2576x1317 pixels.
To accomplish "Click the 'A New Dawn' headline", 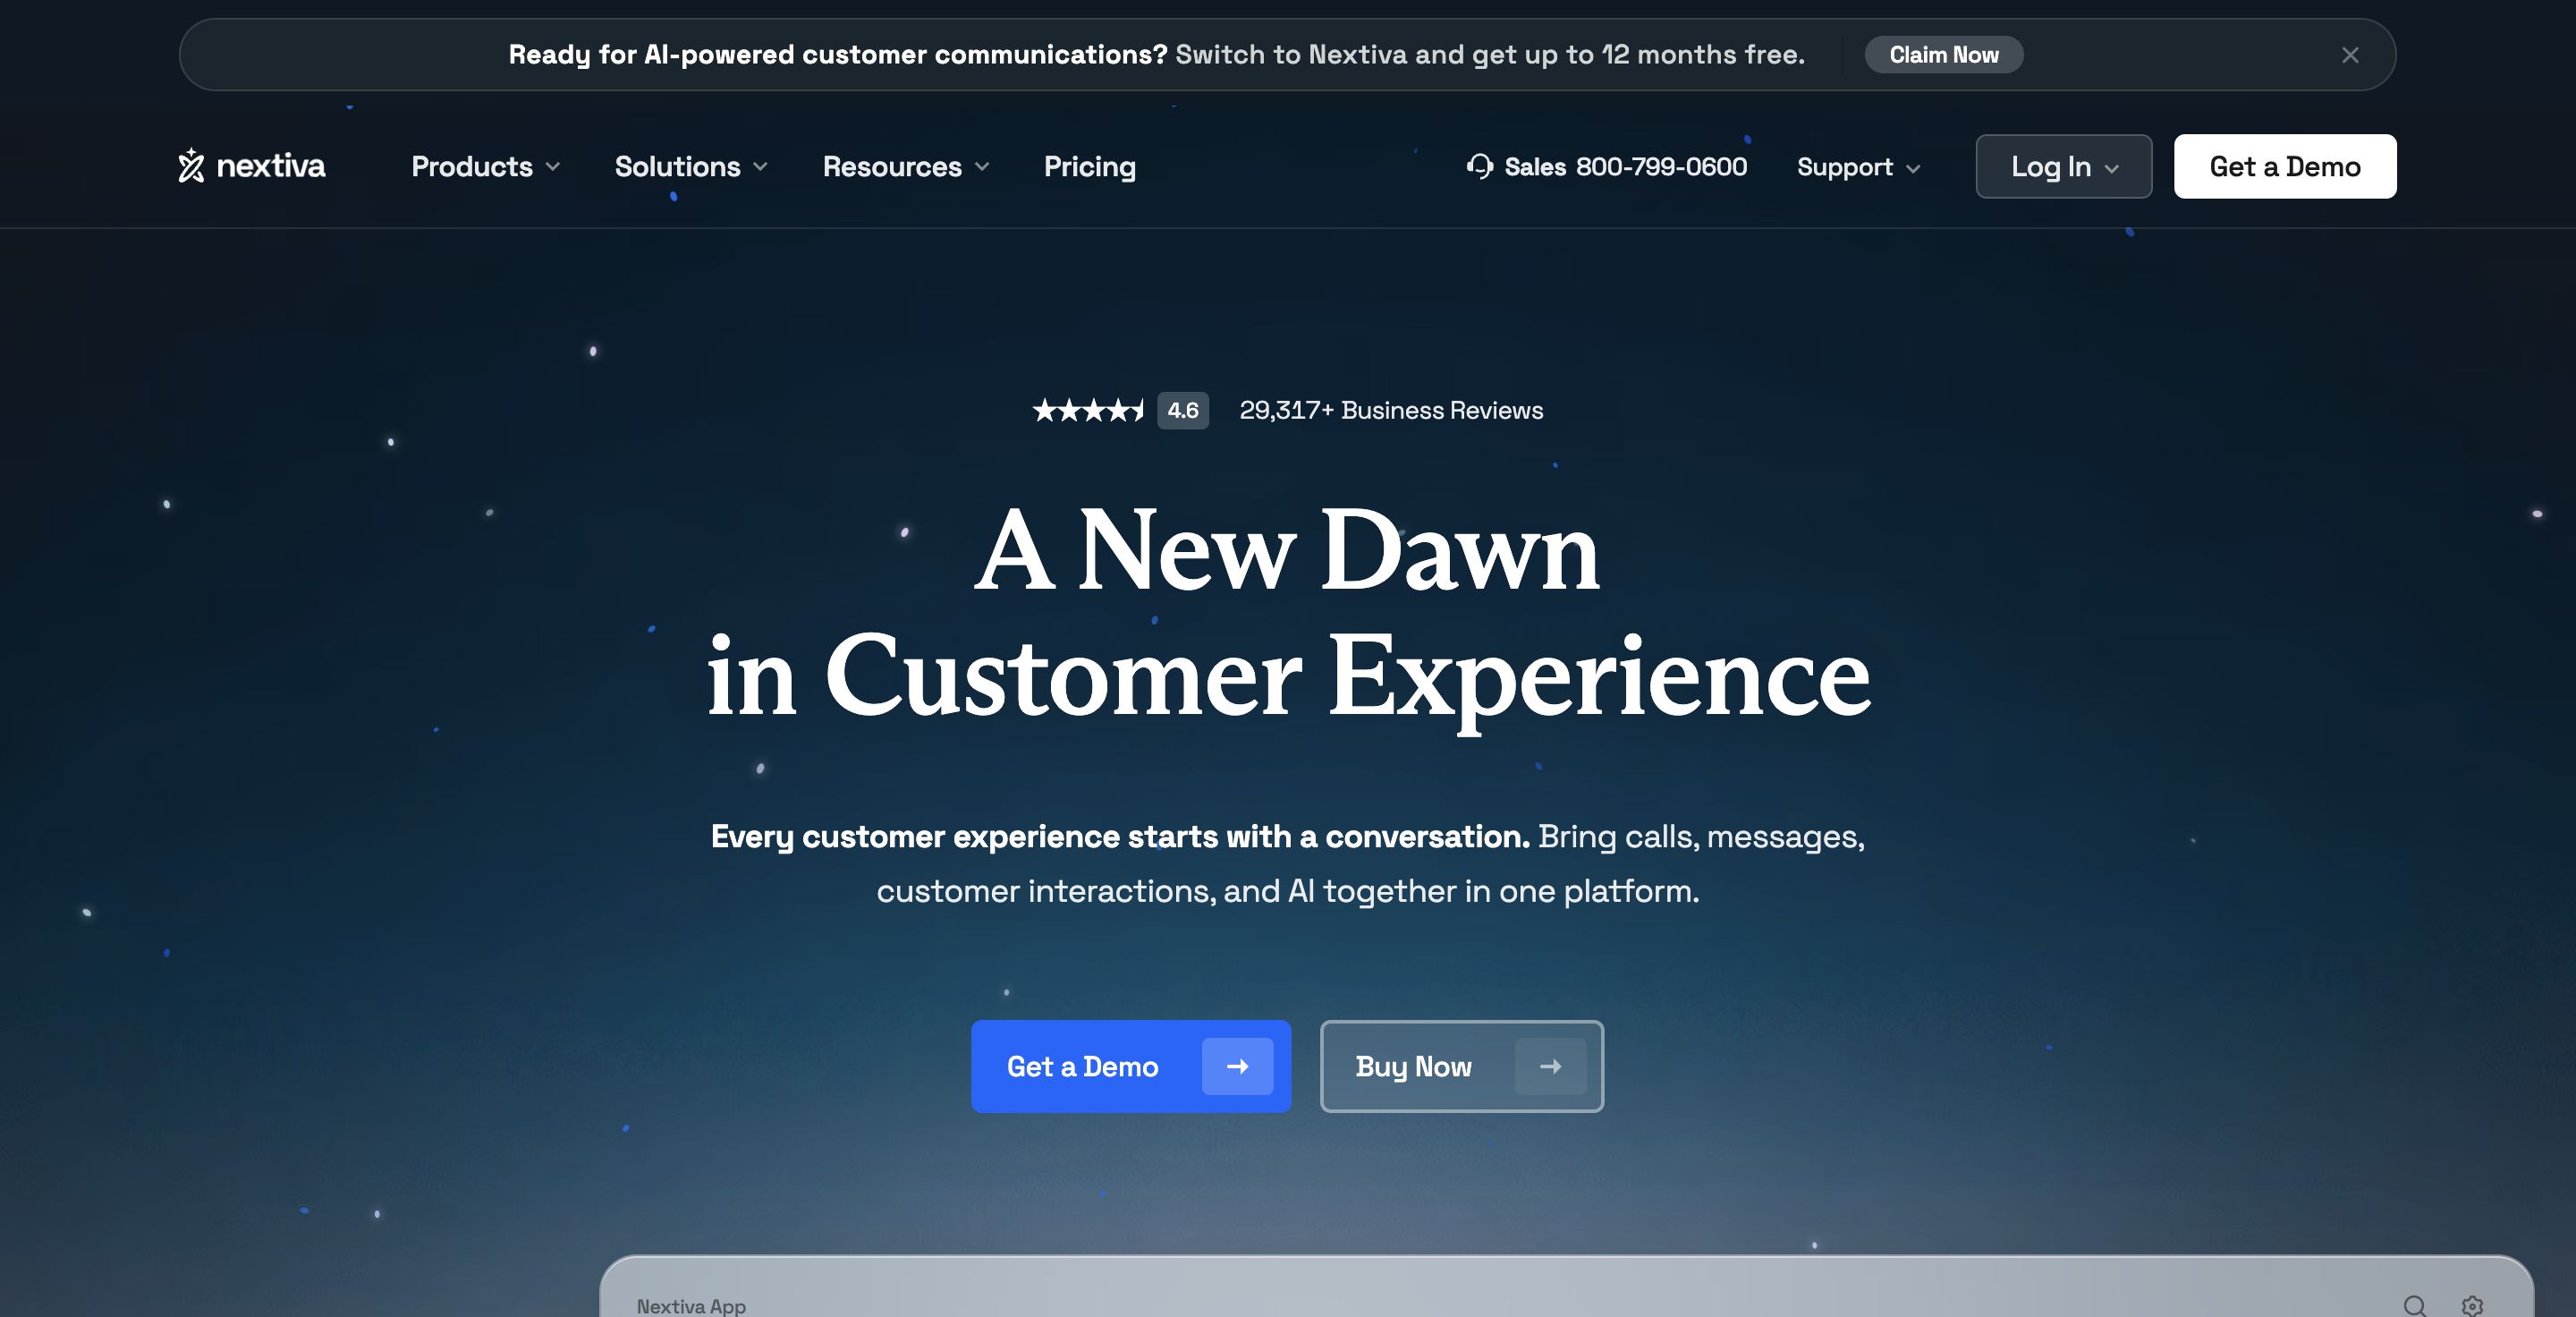I will click(1288, 550).
